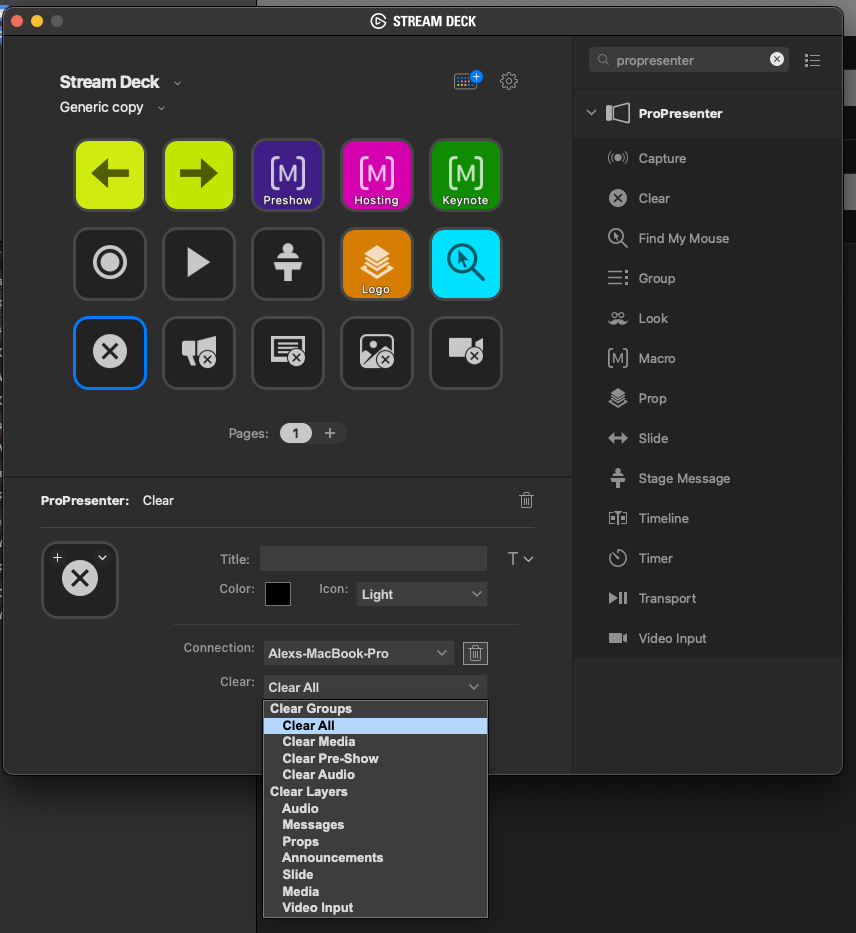The width and height of the screenshot is (856, 933).
Task: Open the black Color swatch picker
Action: click(x=278, y=594)
